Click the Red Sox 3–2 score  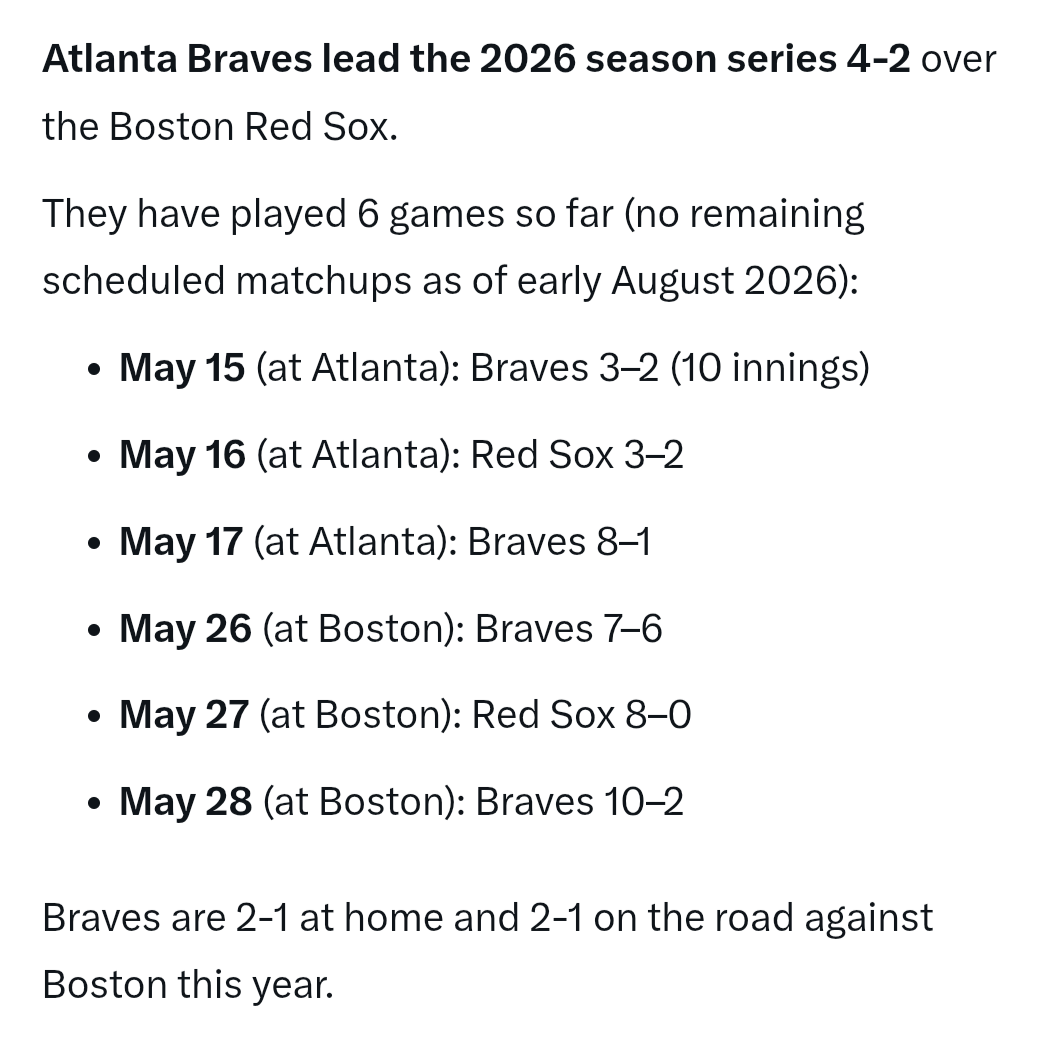[576, 454]
